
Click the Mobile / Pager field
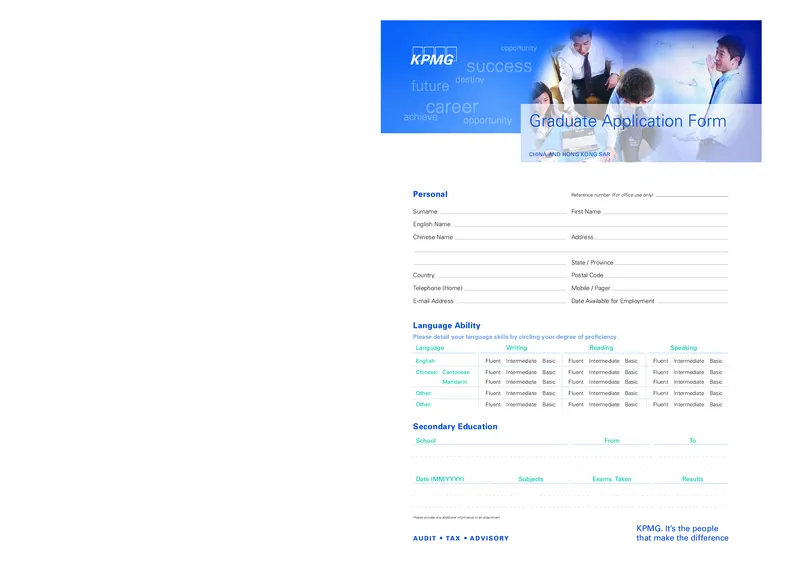669,288
